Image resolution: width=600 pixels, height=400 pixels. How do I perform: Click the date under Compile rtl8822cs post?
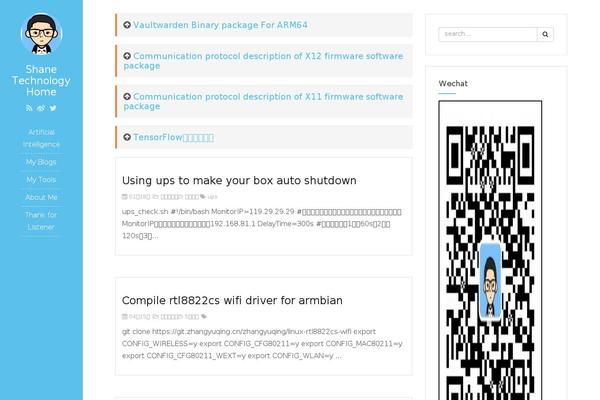(x=139, y=317)
